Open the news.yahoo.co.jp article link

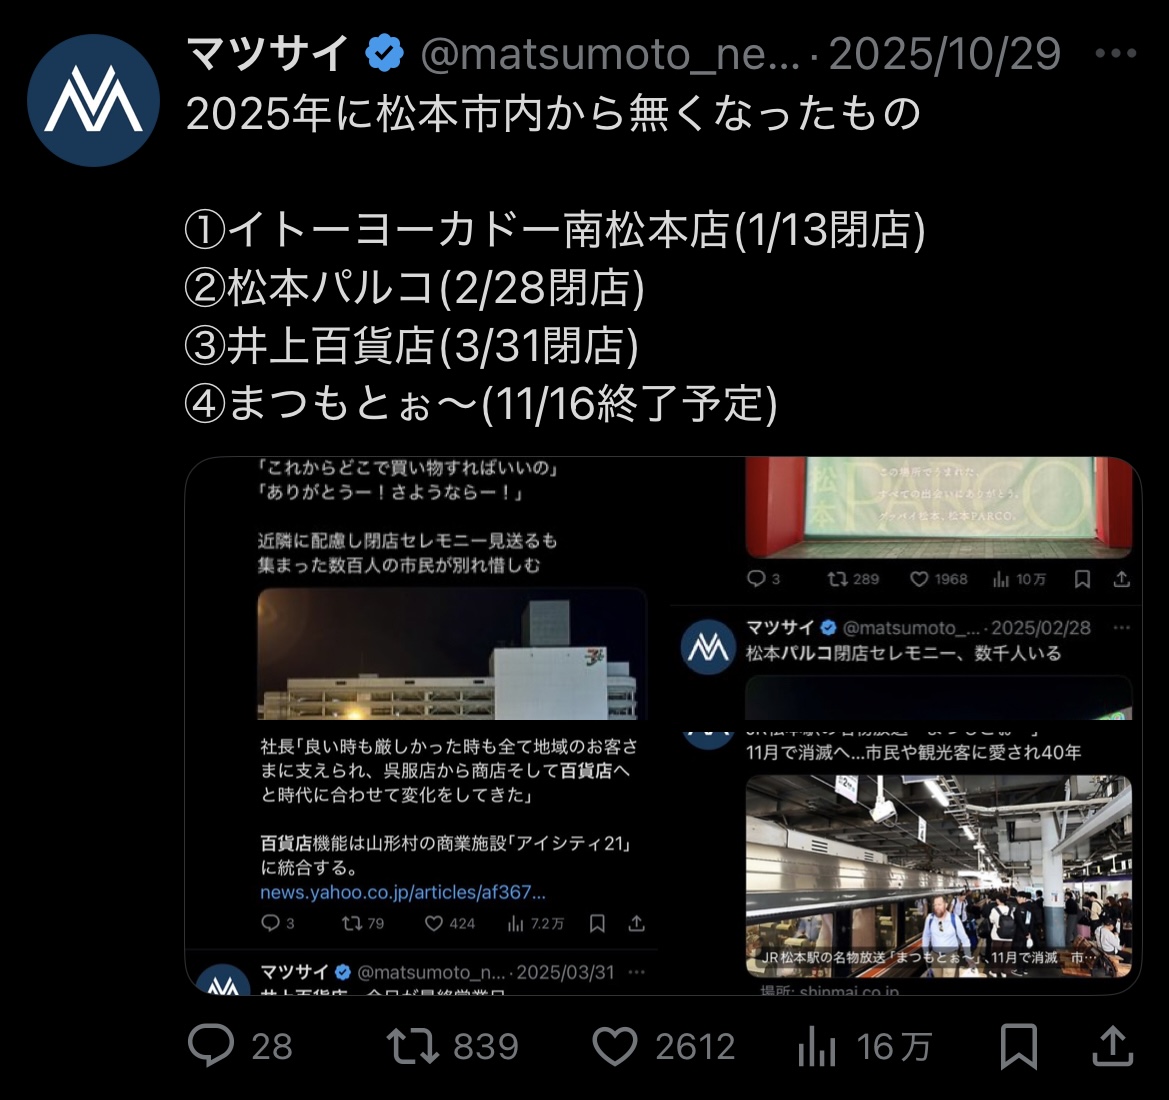pos(403,892)
